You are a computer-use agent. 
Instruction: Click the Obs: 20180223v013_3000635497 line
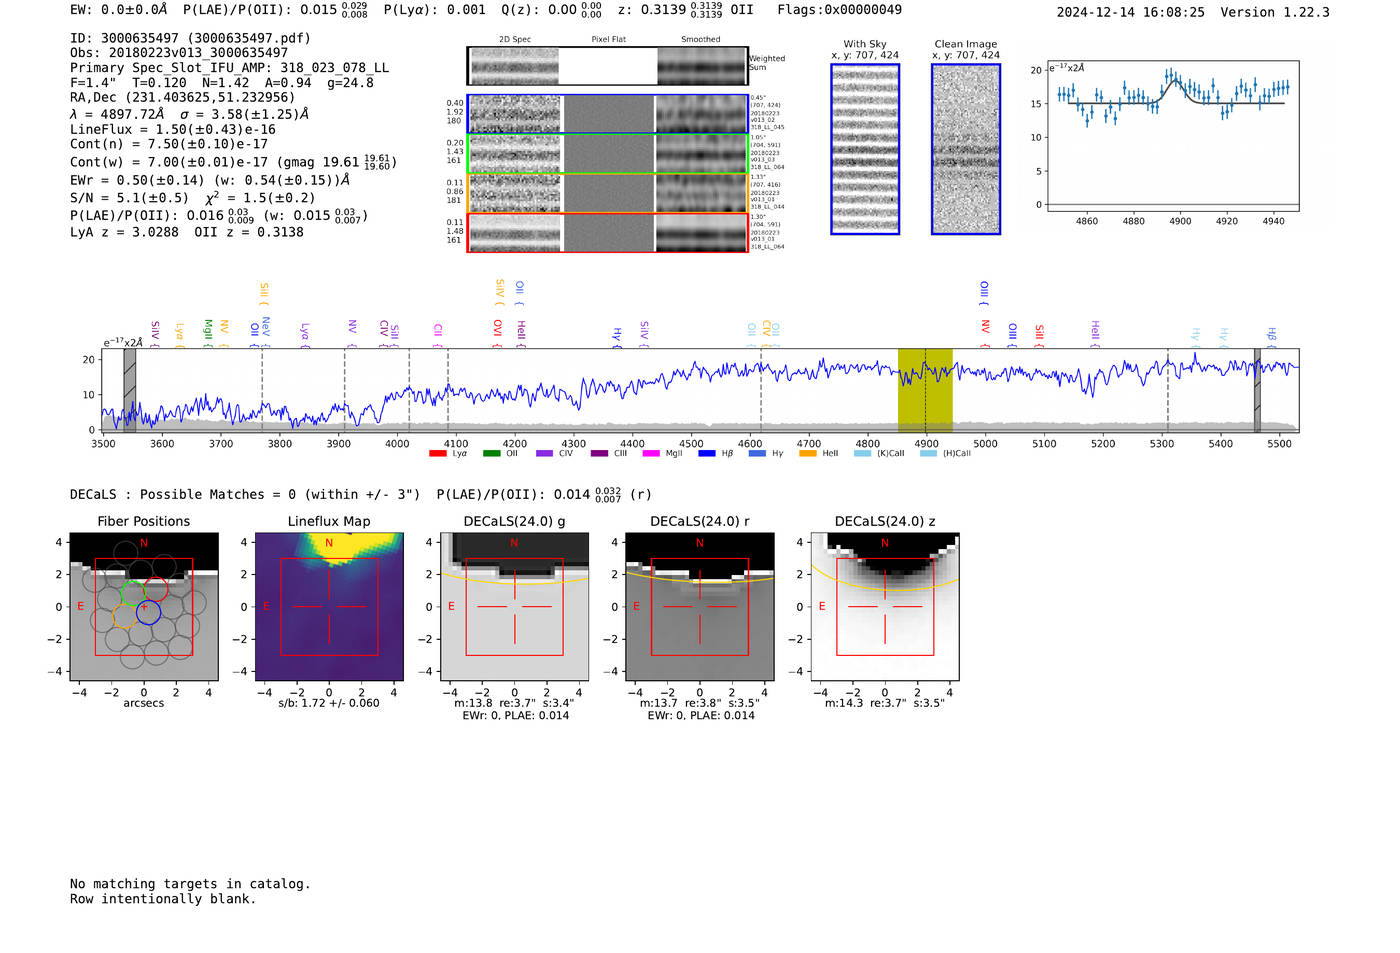[x=179, y=53]
